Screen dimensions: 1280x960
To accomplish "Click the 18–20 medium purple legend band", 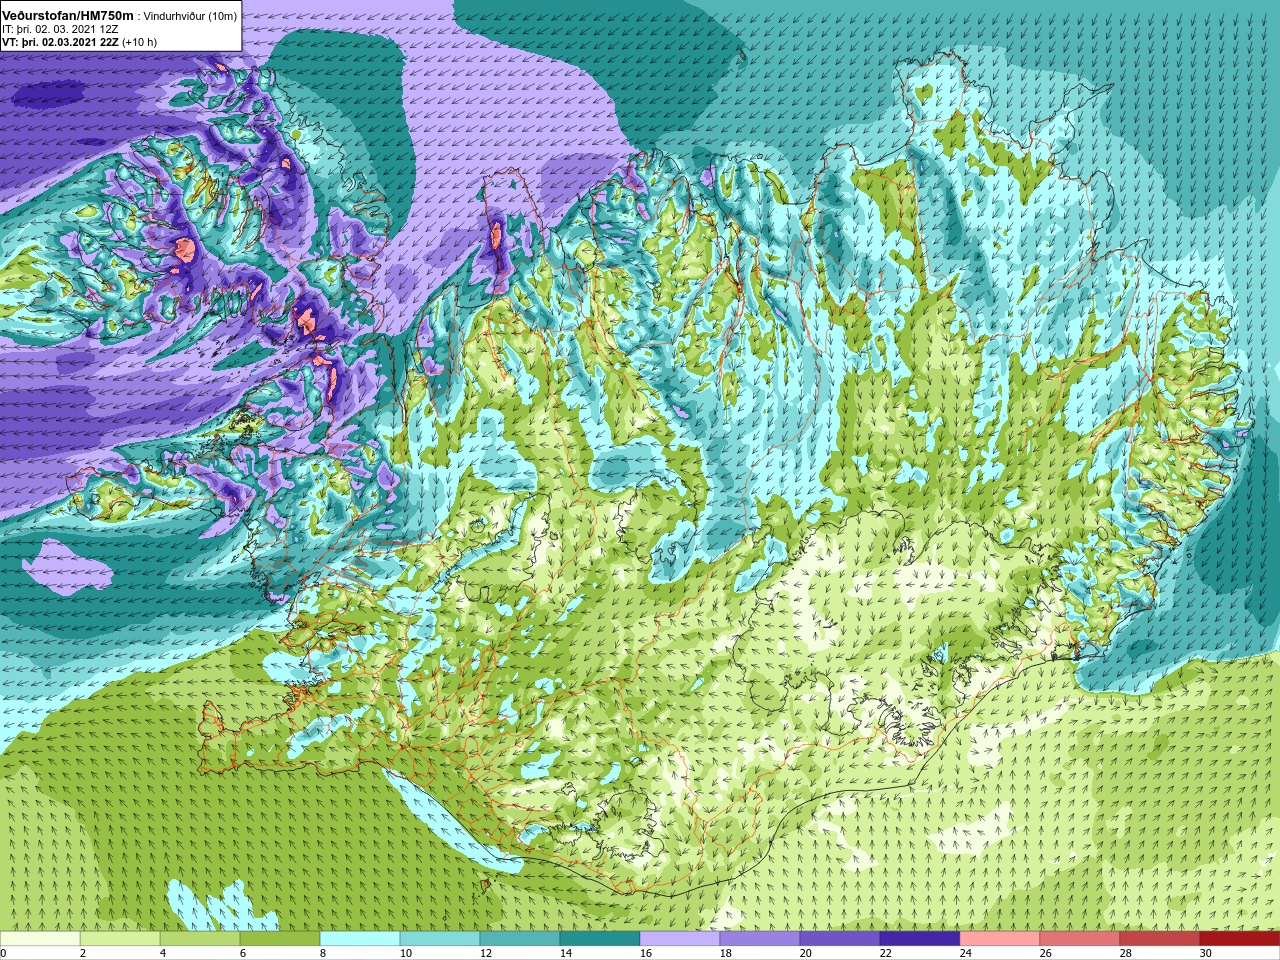I will click(x=760, y=939).
